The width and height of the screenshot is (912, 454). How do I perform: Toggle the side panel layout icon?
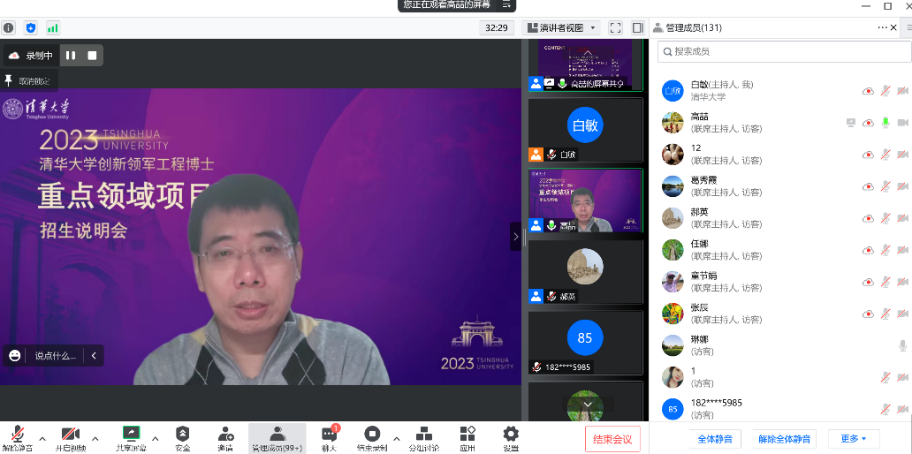point(637,27)
